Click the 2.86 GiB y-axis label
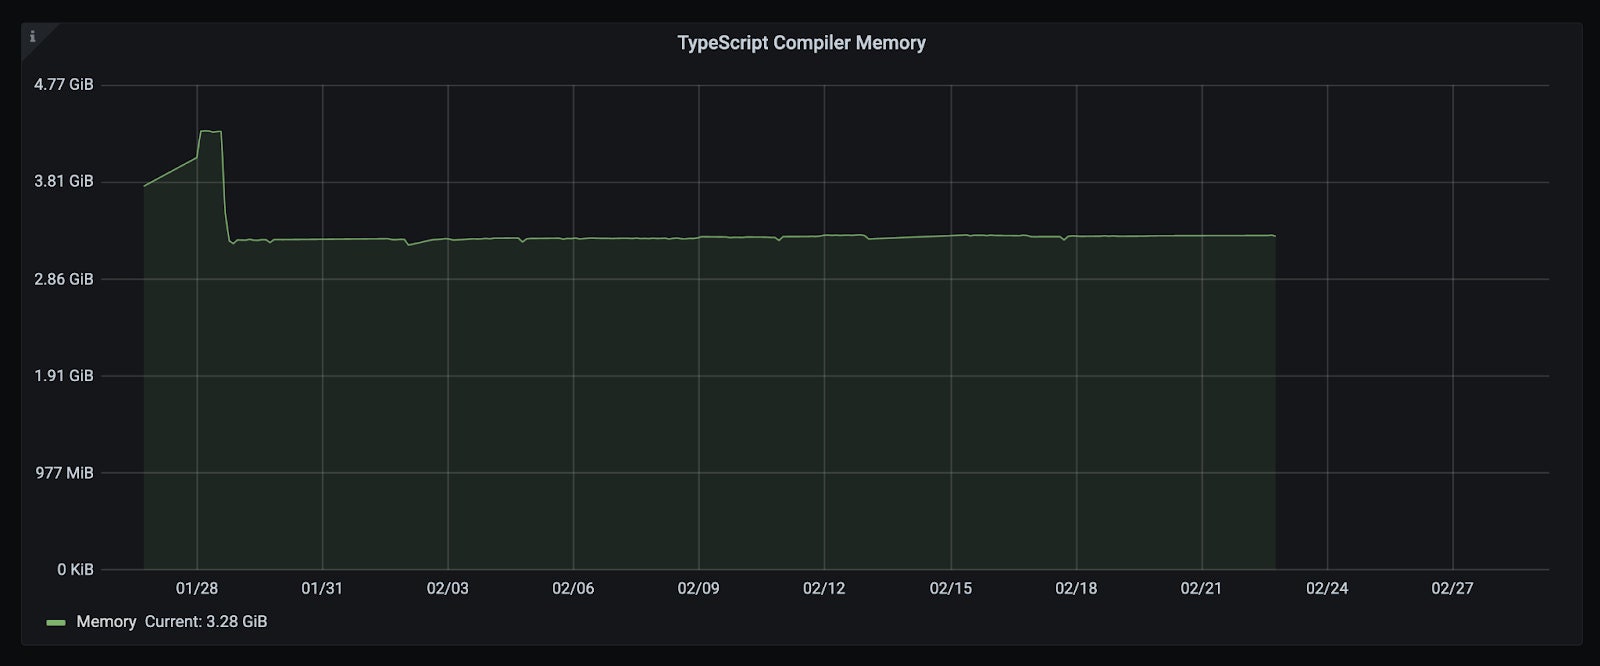The width and height of the screenshot is (1600, 666). pos(64,279)
